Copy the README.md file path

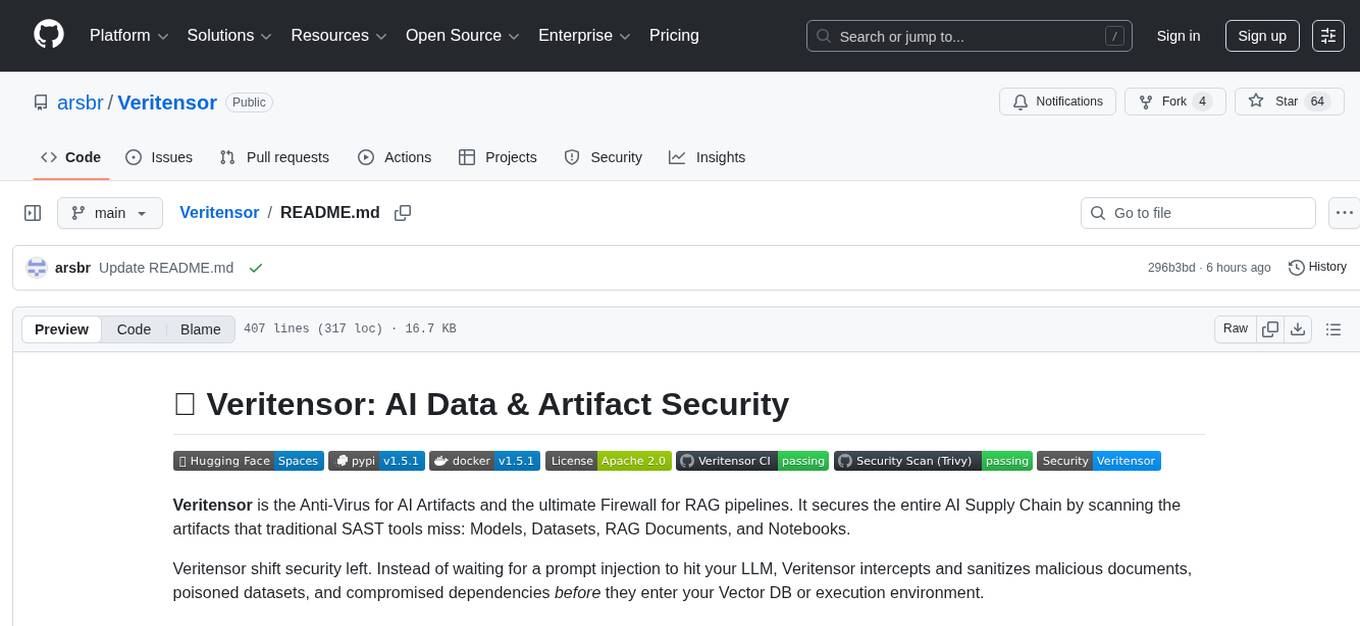403,213
